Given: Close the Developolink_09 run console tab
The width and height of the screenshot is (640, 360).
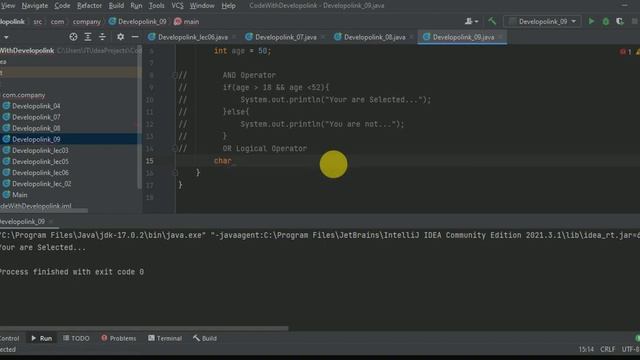Looking at the screenshot, I should (51, 222).
